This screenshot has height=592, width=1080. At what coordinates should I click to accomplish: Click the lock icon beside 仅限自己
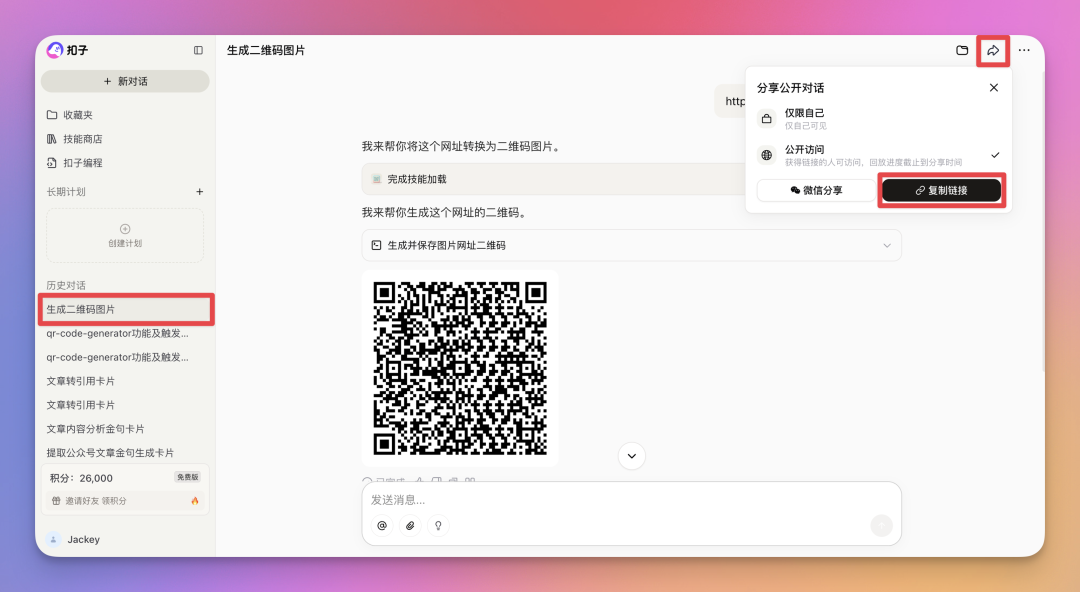tap(767, 119)
